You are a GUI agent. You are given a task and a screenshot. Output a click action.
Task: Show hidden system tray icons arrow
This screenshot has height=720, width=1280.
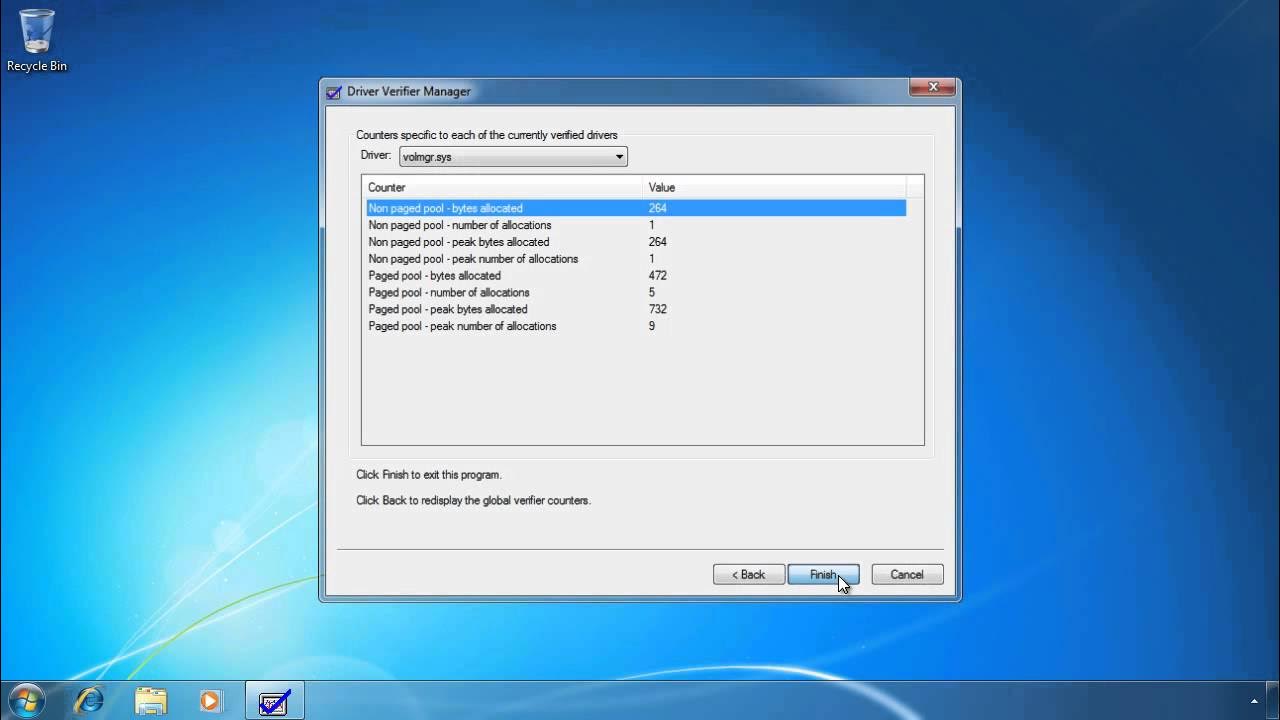click(1255, 701)
